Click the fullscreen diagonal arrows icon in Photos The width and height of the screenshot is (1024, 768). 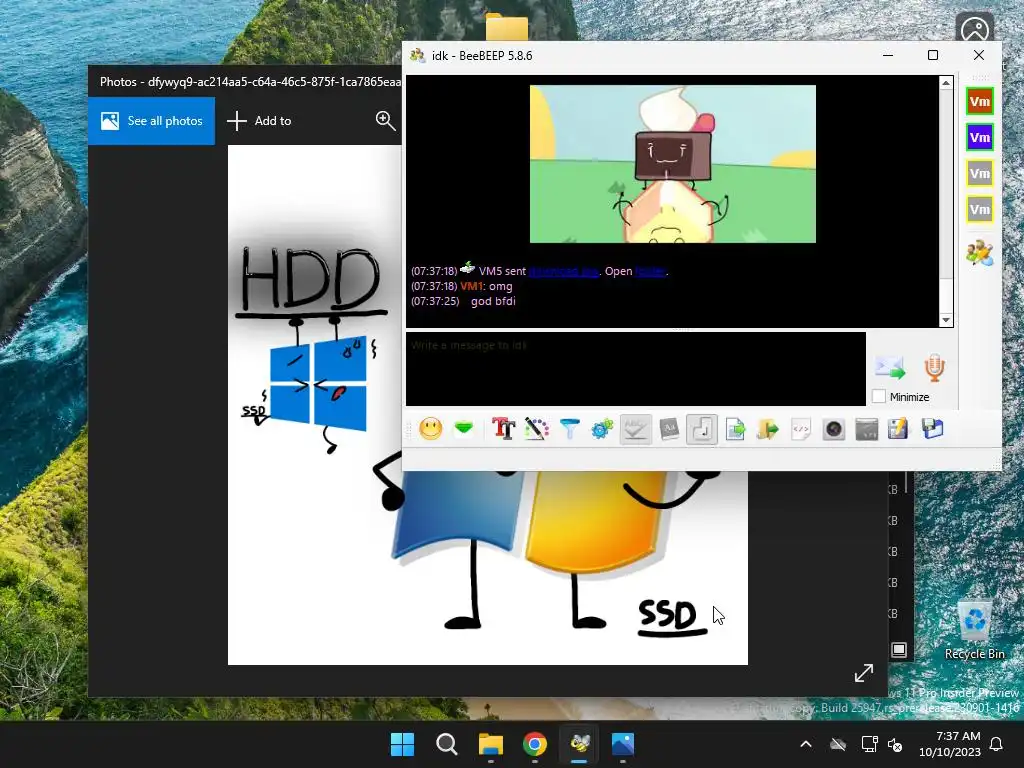click(864, 673)
